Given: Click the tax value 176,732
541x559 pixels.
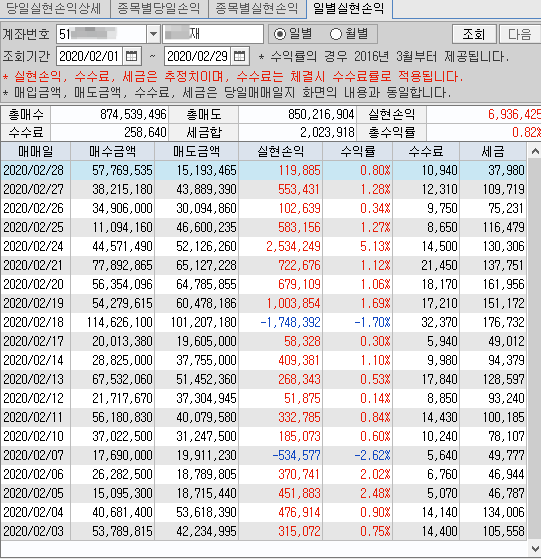Looking at the screenshot, I should (x=504, y=322).
